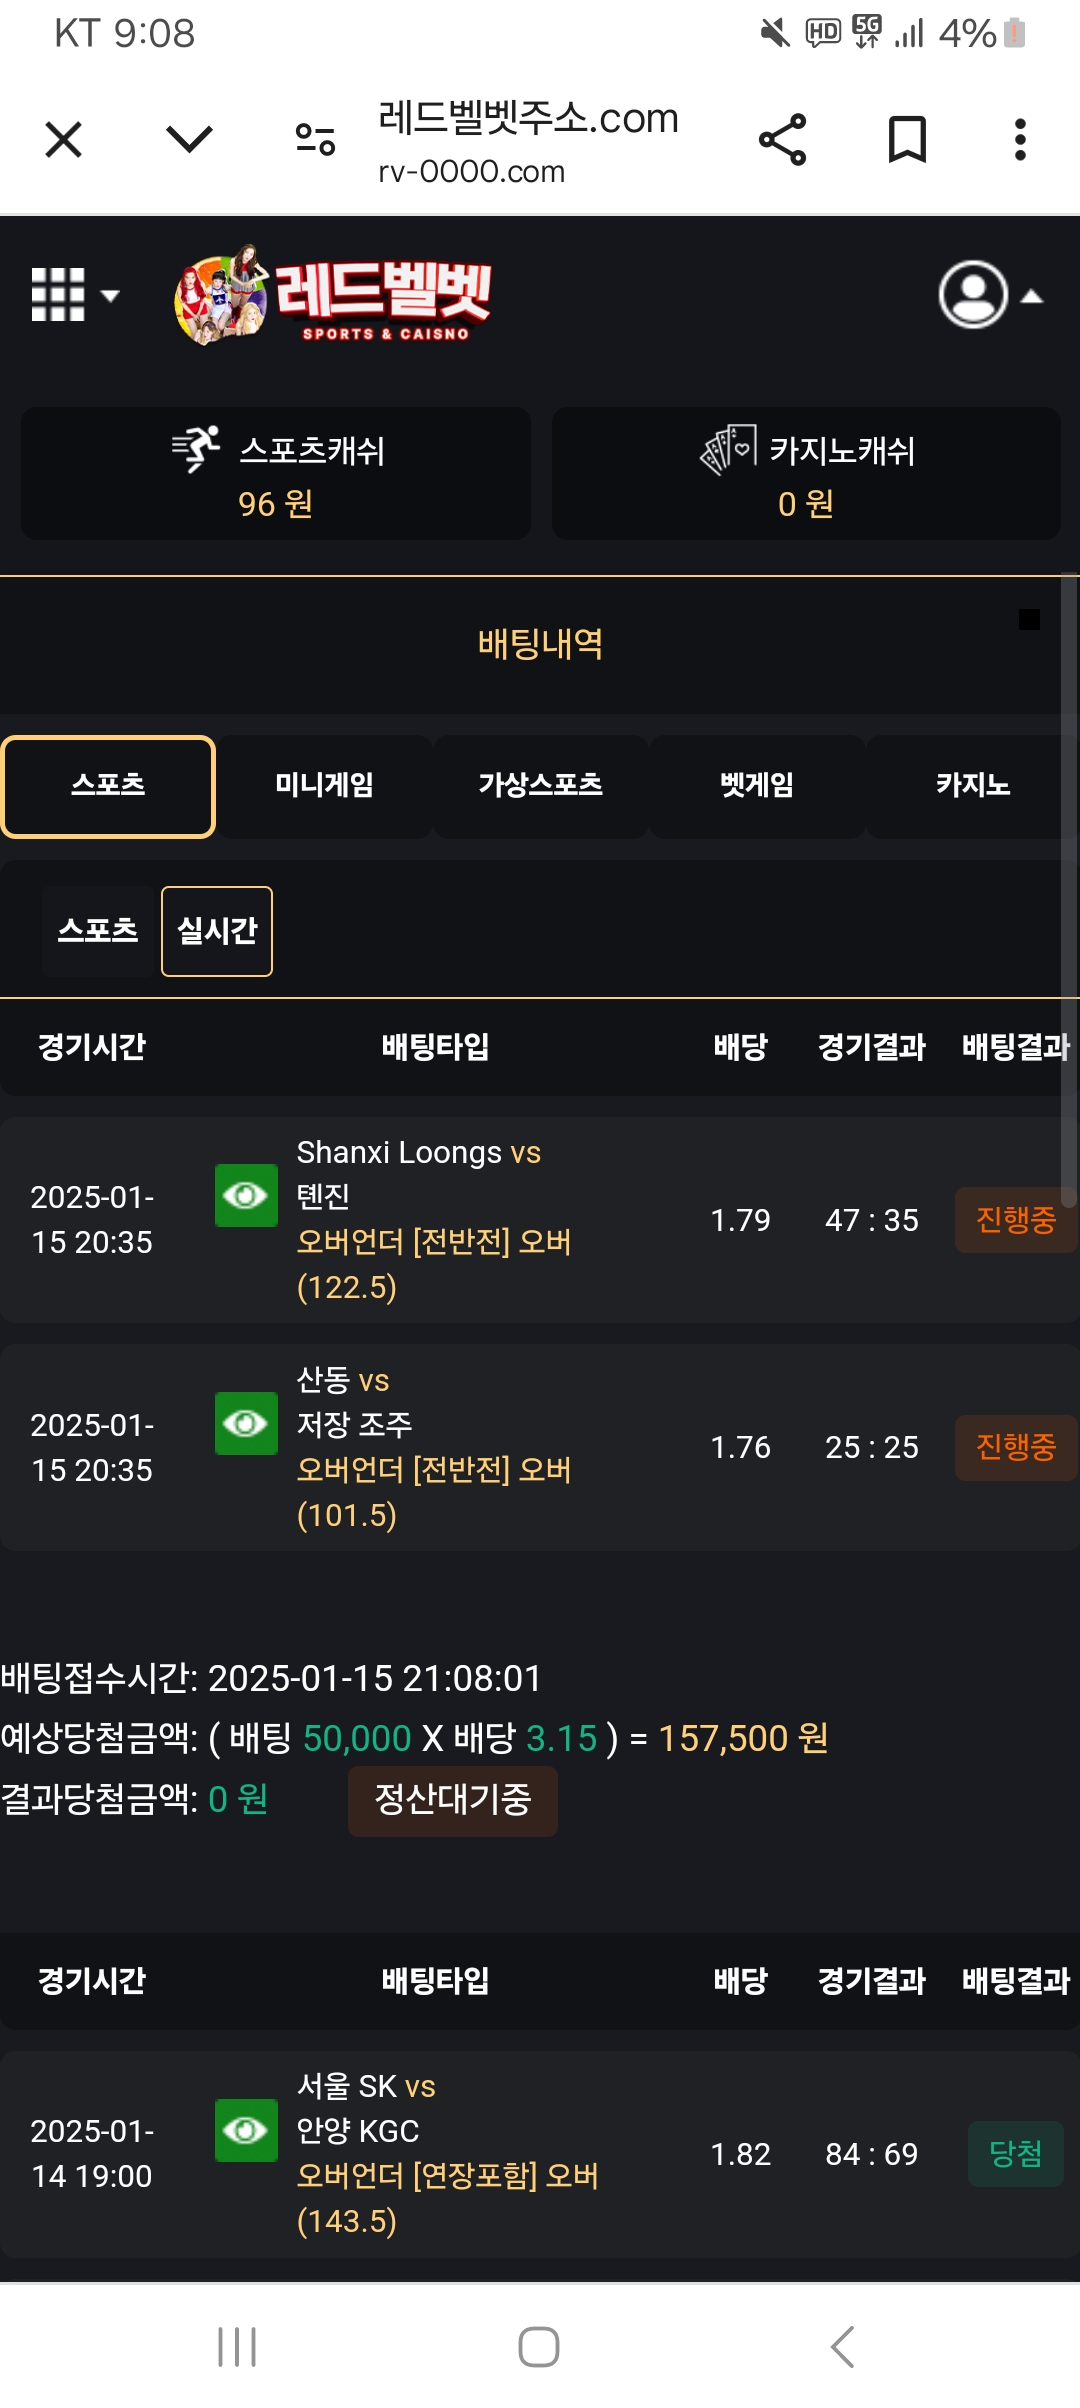This screenshot has height=2408, width=1080.
Task: Click the 레드벨벳 Sports & Casino logo
Action: coord(335,297)
